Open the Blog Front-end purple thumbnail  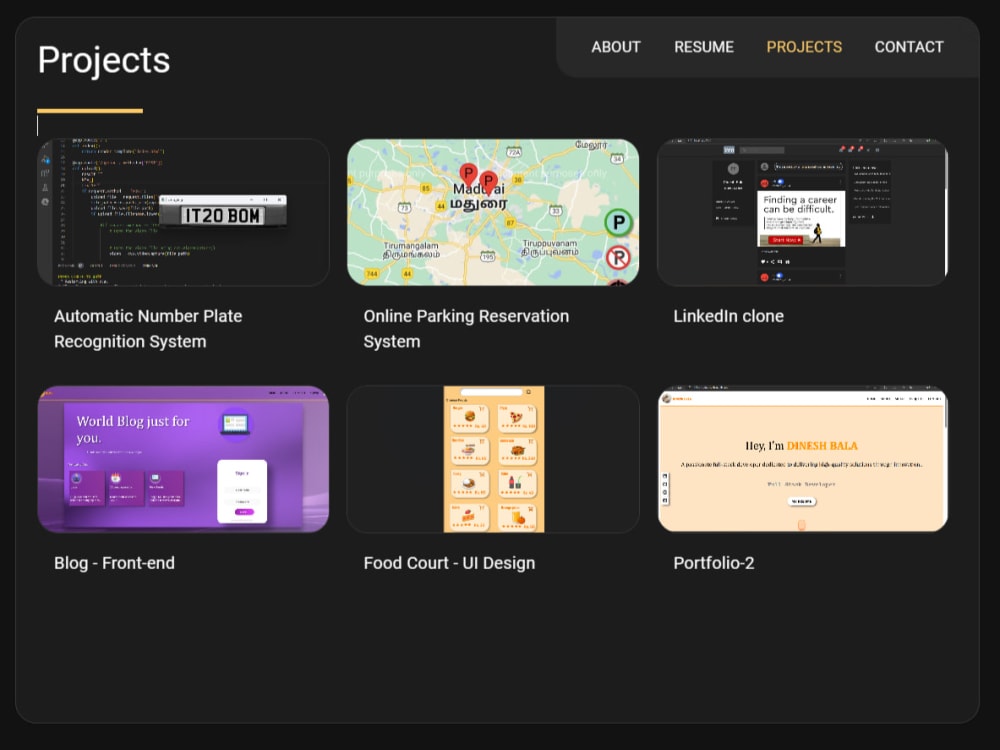tap(184, 459)
